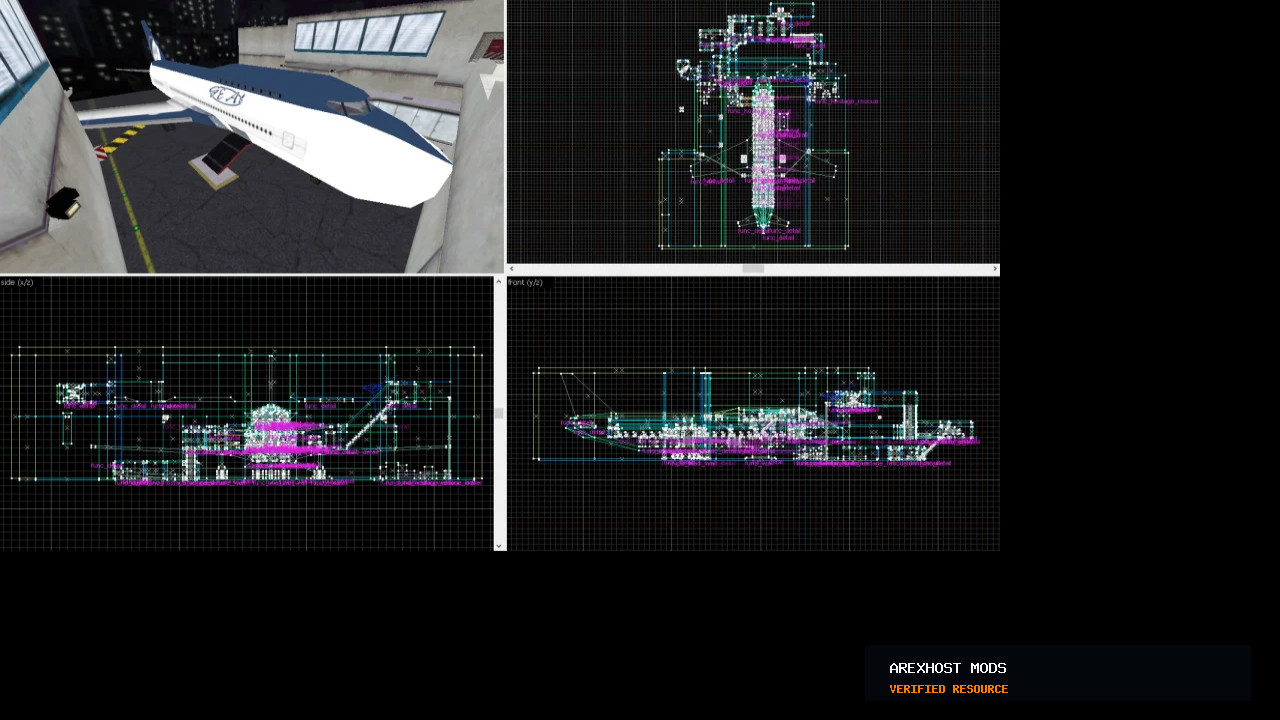The width and height of the screenshot is (1280, 720).
Task: Click the black spotlight prop in the 3D view
Action: (x=64, y=202)
